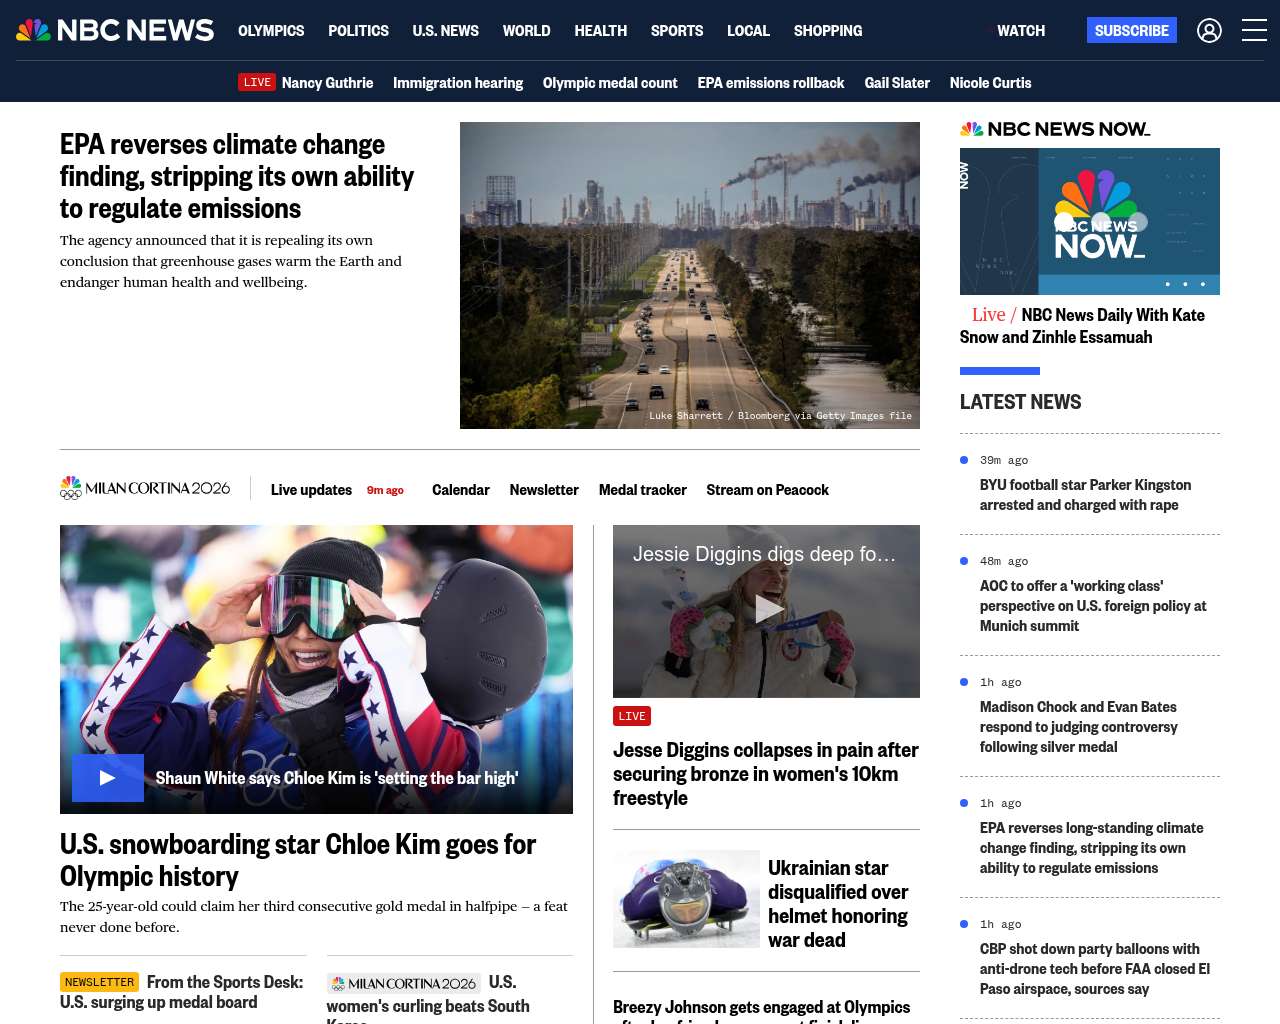The width and height of the screenshot is (1280, 1024).
Task: Click the NBC News Now live stream thumbnail
Action: click(1090, 221)
